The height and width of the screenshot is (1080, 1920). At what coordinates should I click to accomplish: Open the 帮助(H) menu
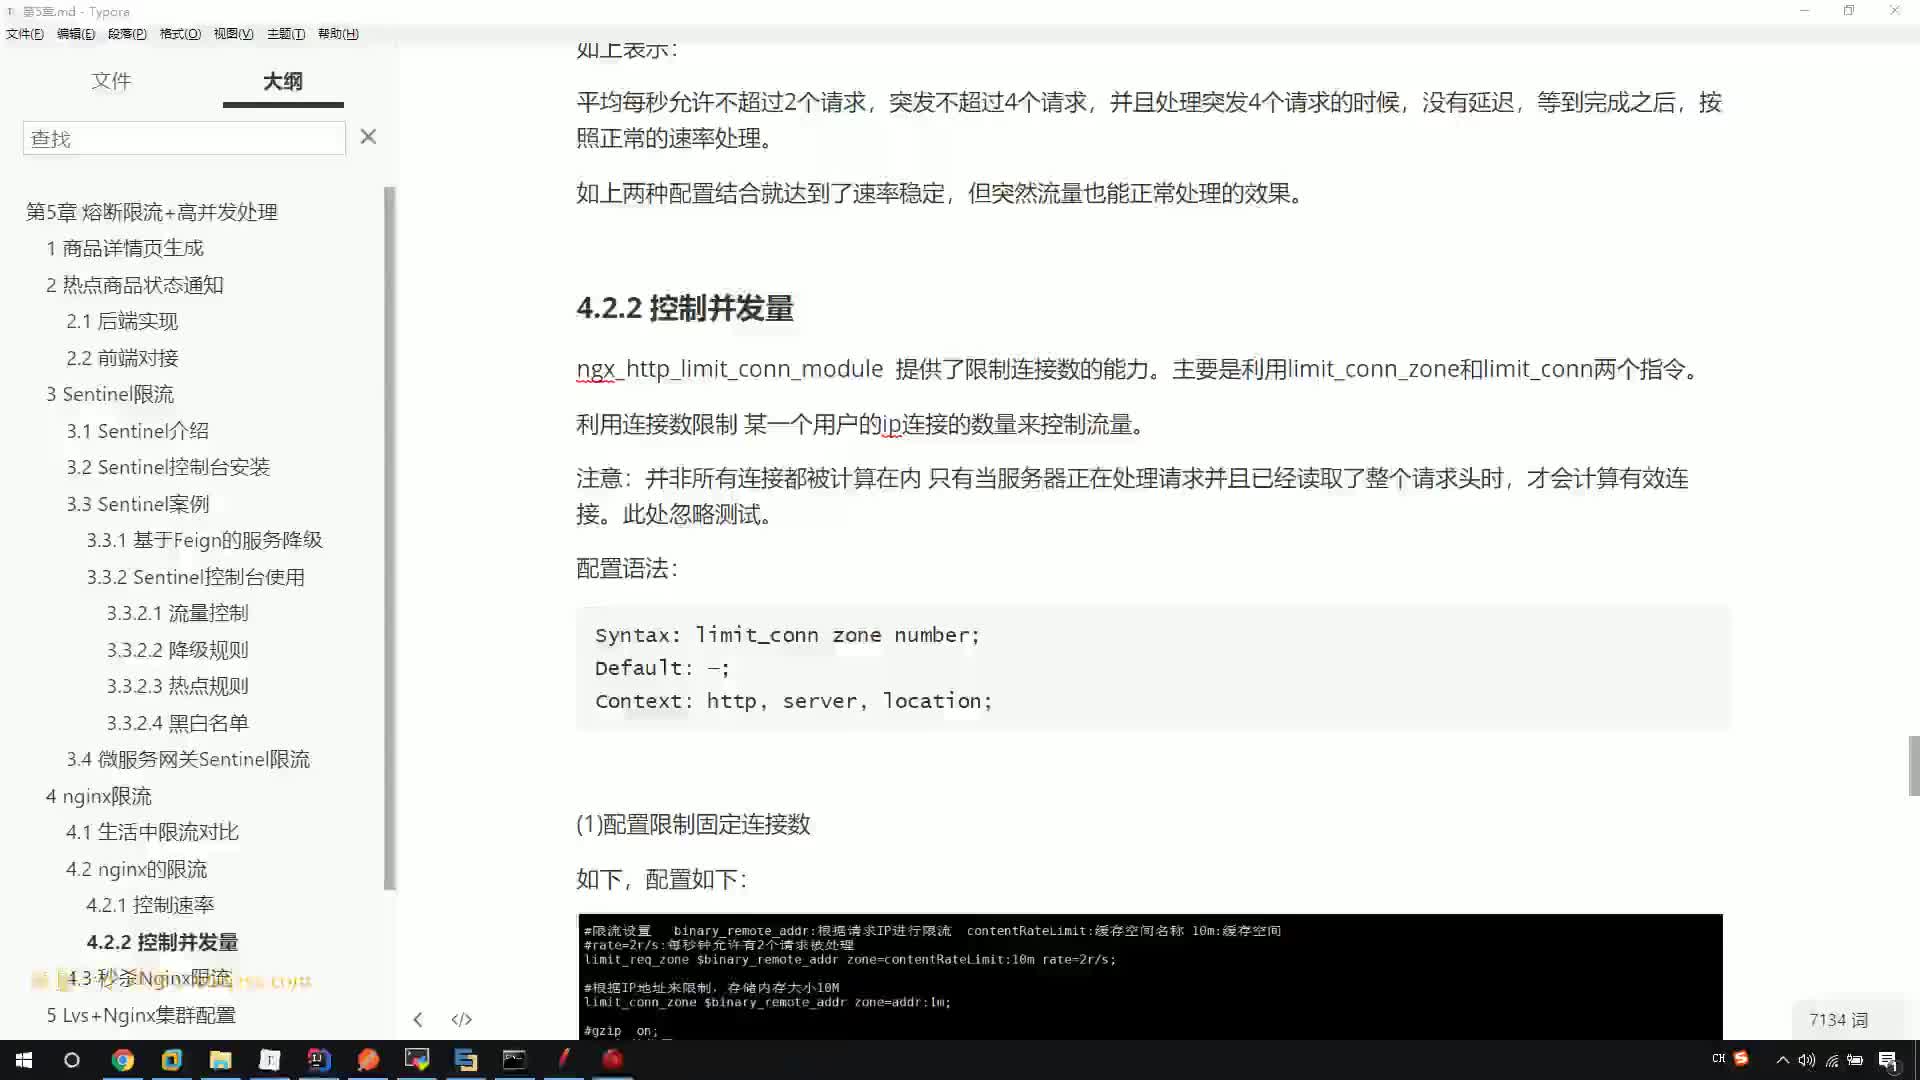pos(338,34)
